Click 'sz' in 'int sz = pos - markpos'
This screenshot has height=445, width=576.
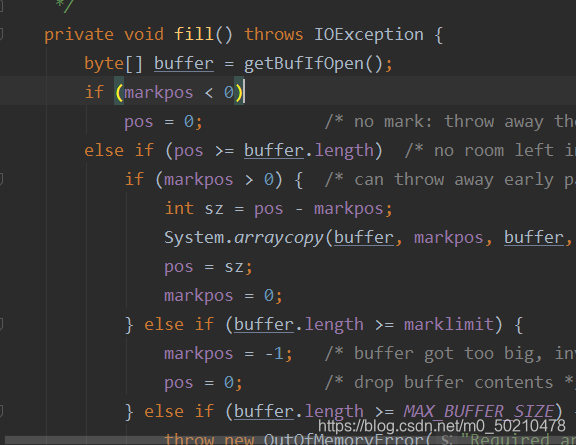coord(214,209)
